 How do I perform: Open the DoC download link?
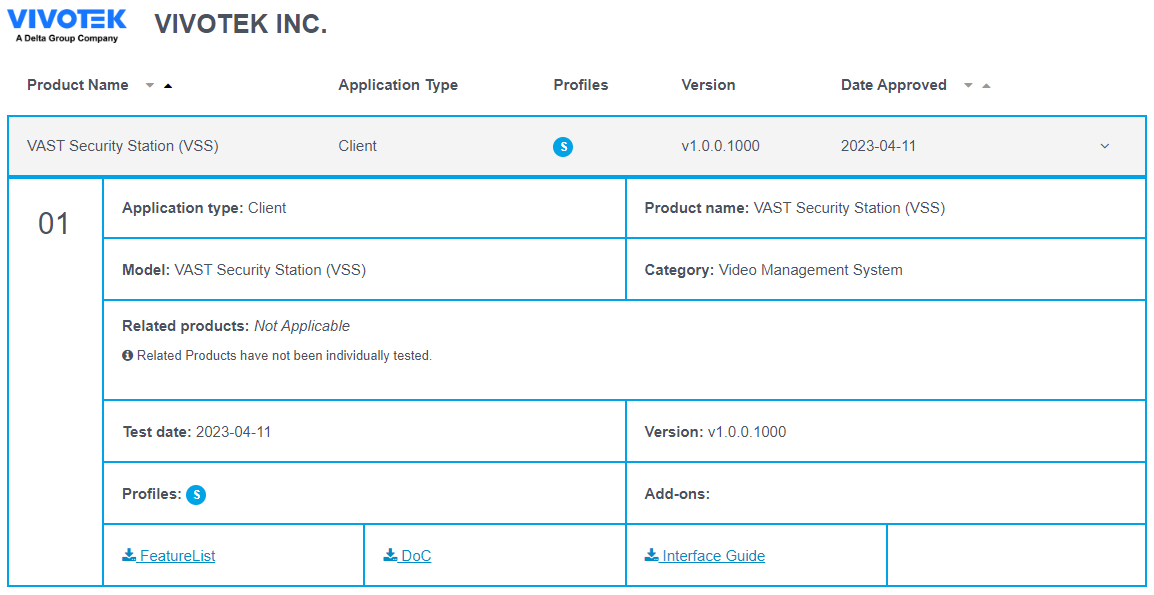[408, 556]
